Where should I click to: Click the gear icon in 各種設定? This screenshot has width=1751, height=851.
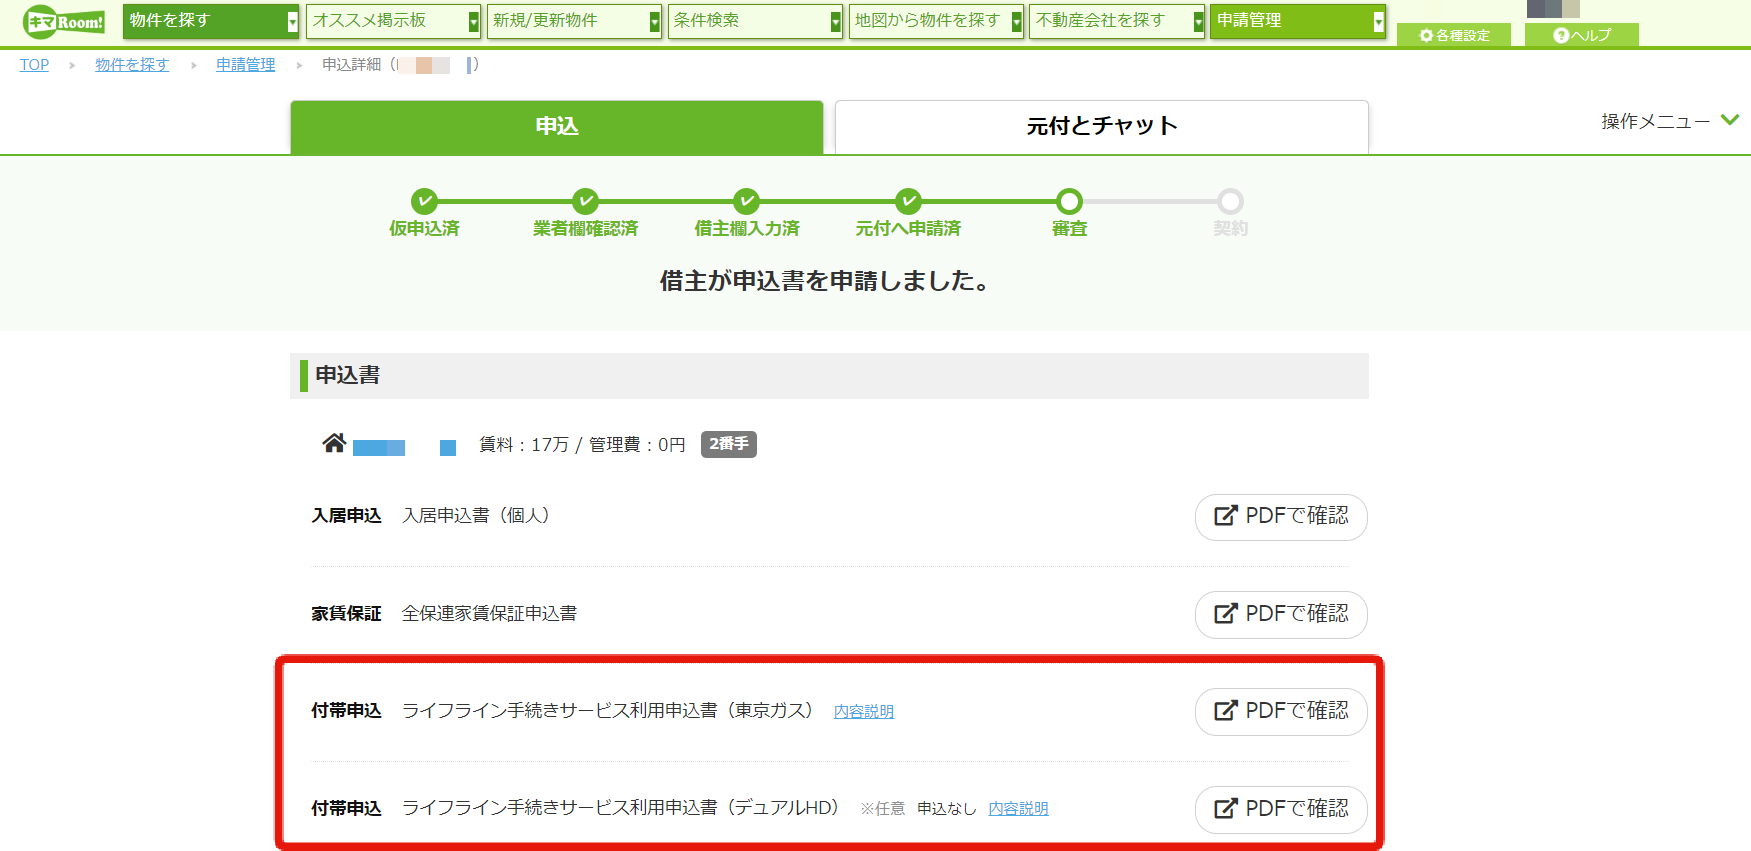pos(1426,35)
